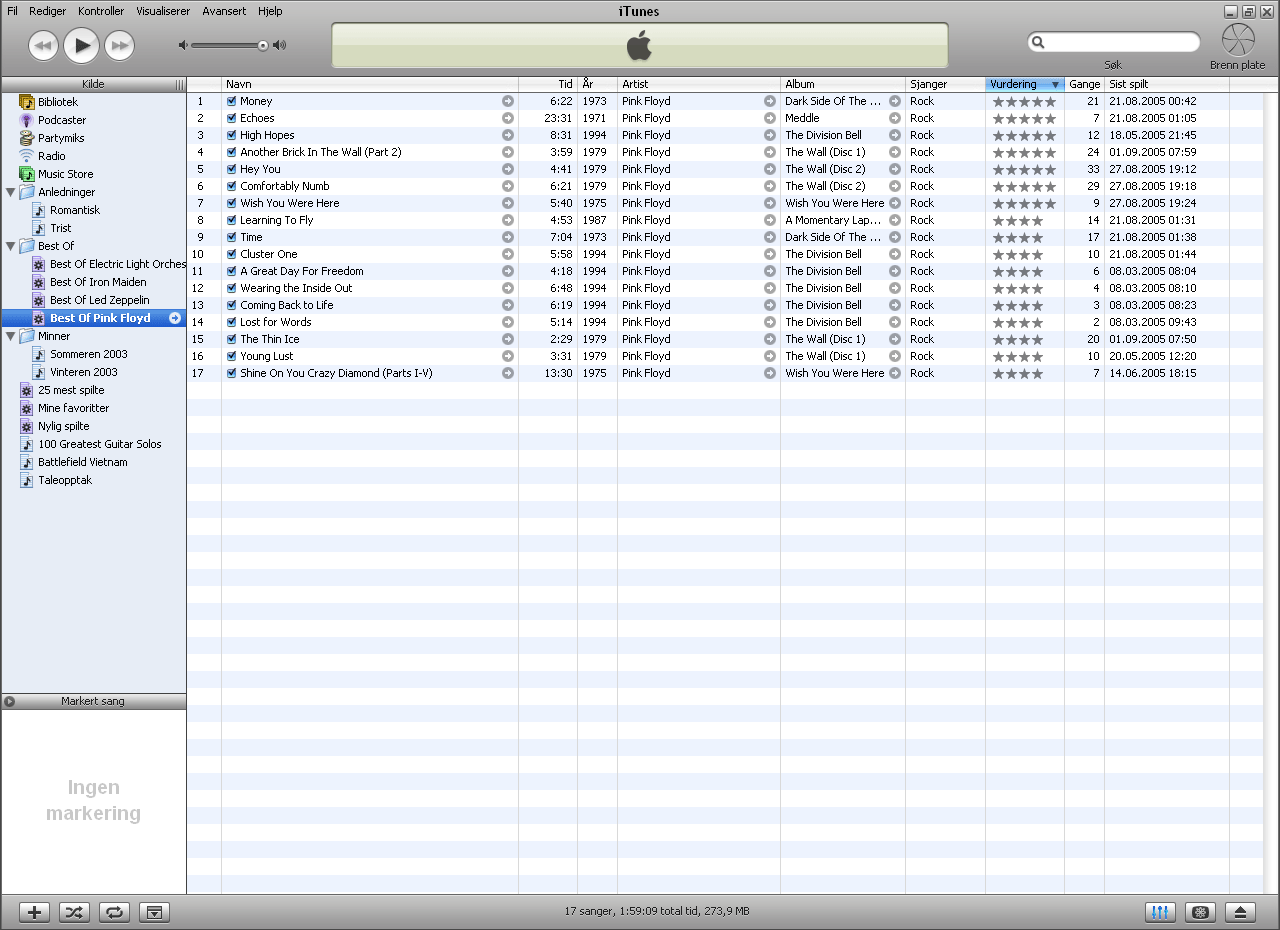Uncheck the High Hopes checkbox
This screenshot has height=930, width=1280.
(x=232, y=135)
